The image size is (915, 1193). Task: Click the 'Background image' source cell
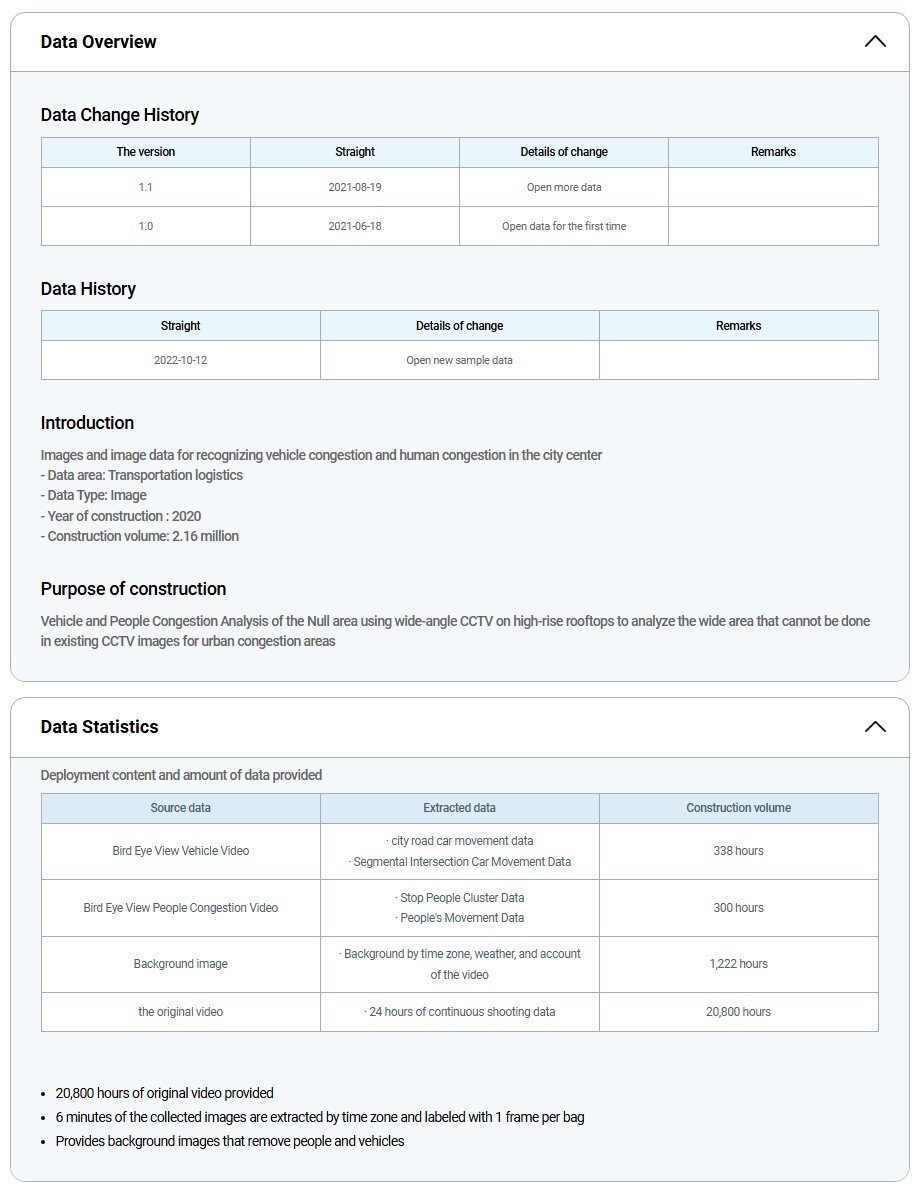pyautogui.click(x=181, y=964)
